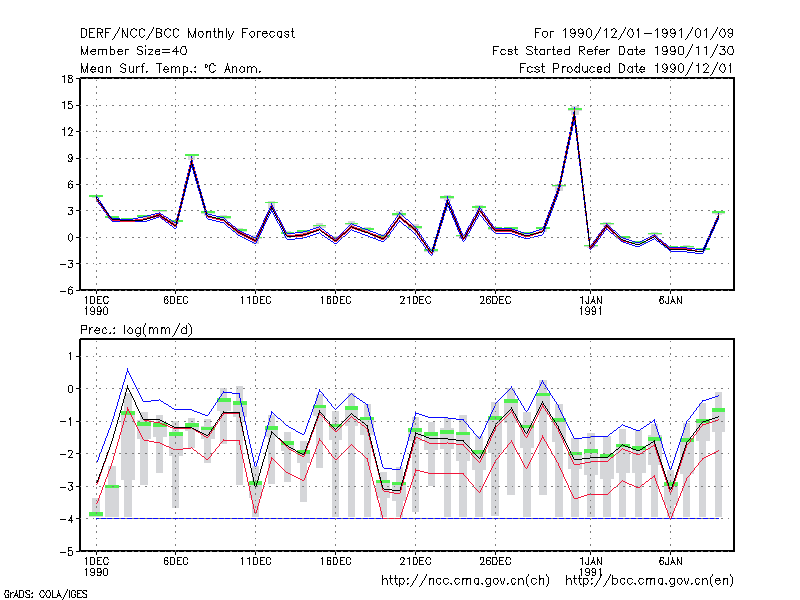This screenshot has height=600, width=800.
Task: Click the Mean Surf. Temp. anomaly label
Action: (x=171, y=68)
